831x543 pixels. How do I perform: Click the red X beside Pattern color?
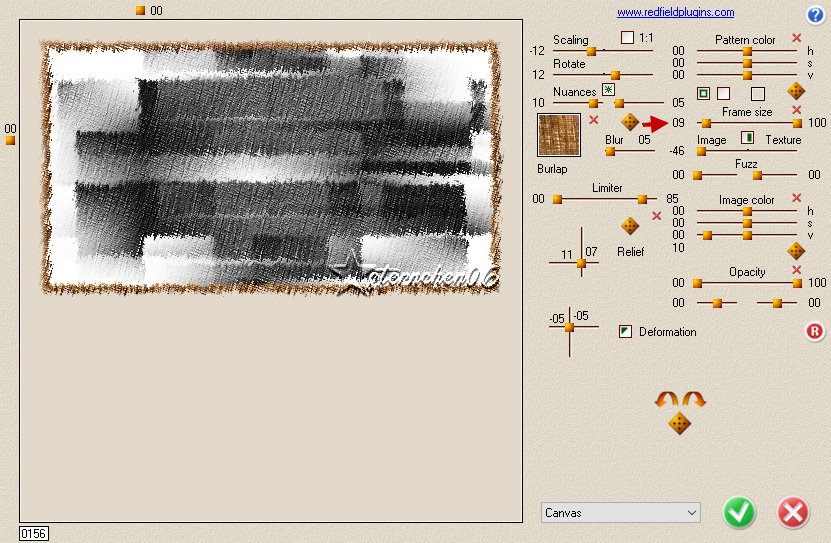[x=797, y=39]
